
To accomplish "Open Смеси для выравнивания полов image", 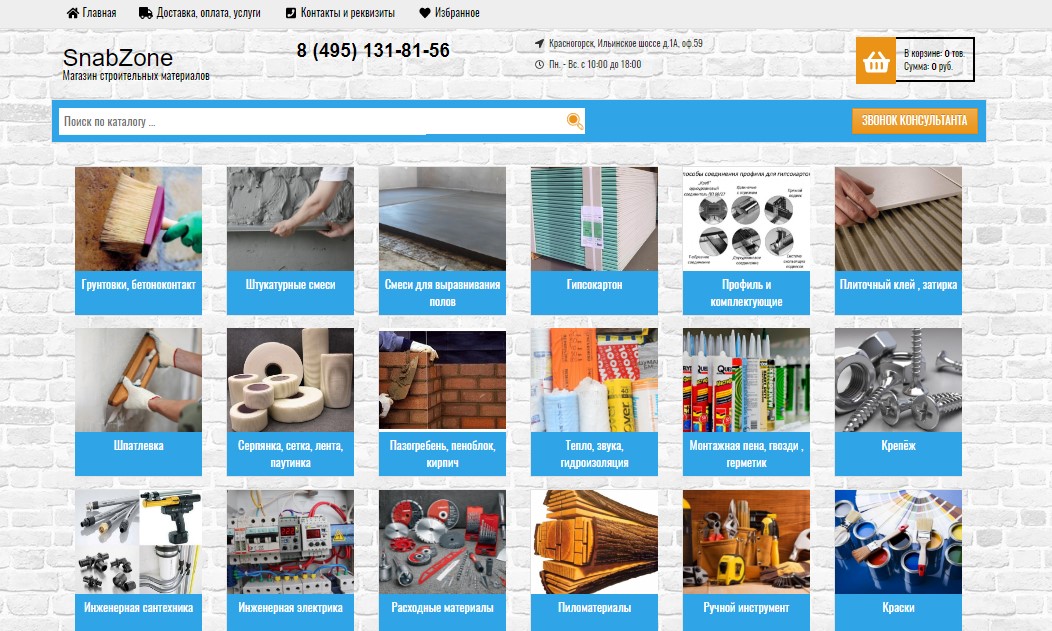I will click(442, 219).
